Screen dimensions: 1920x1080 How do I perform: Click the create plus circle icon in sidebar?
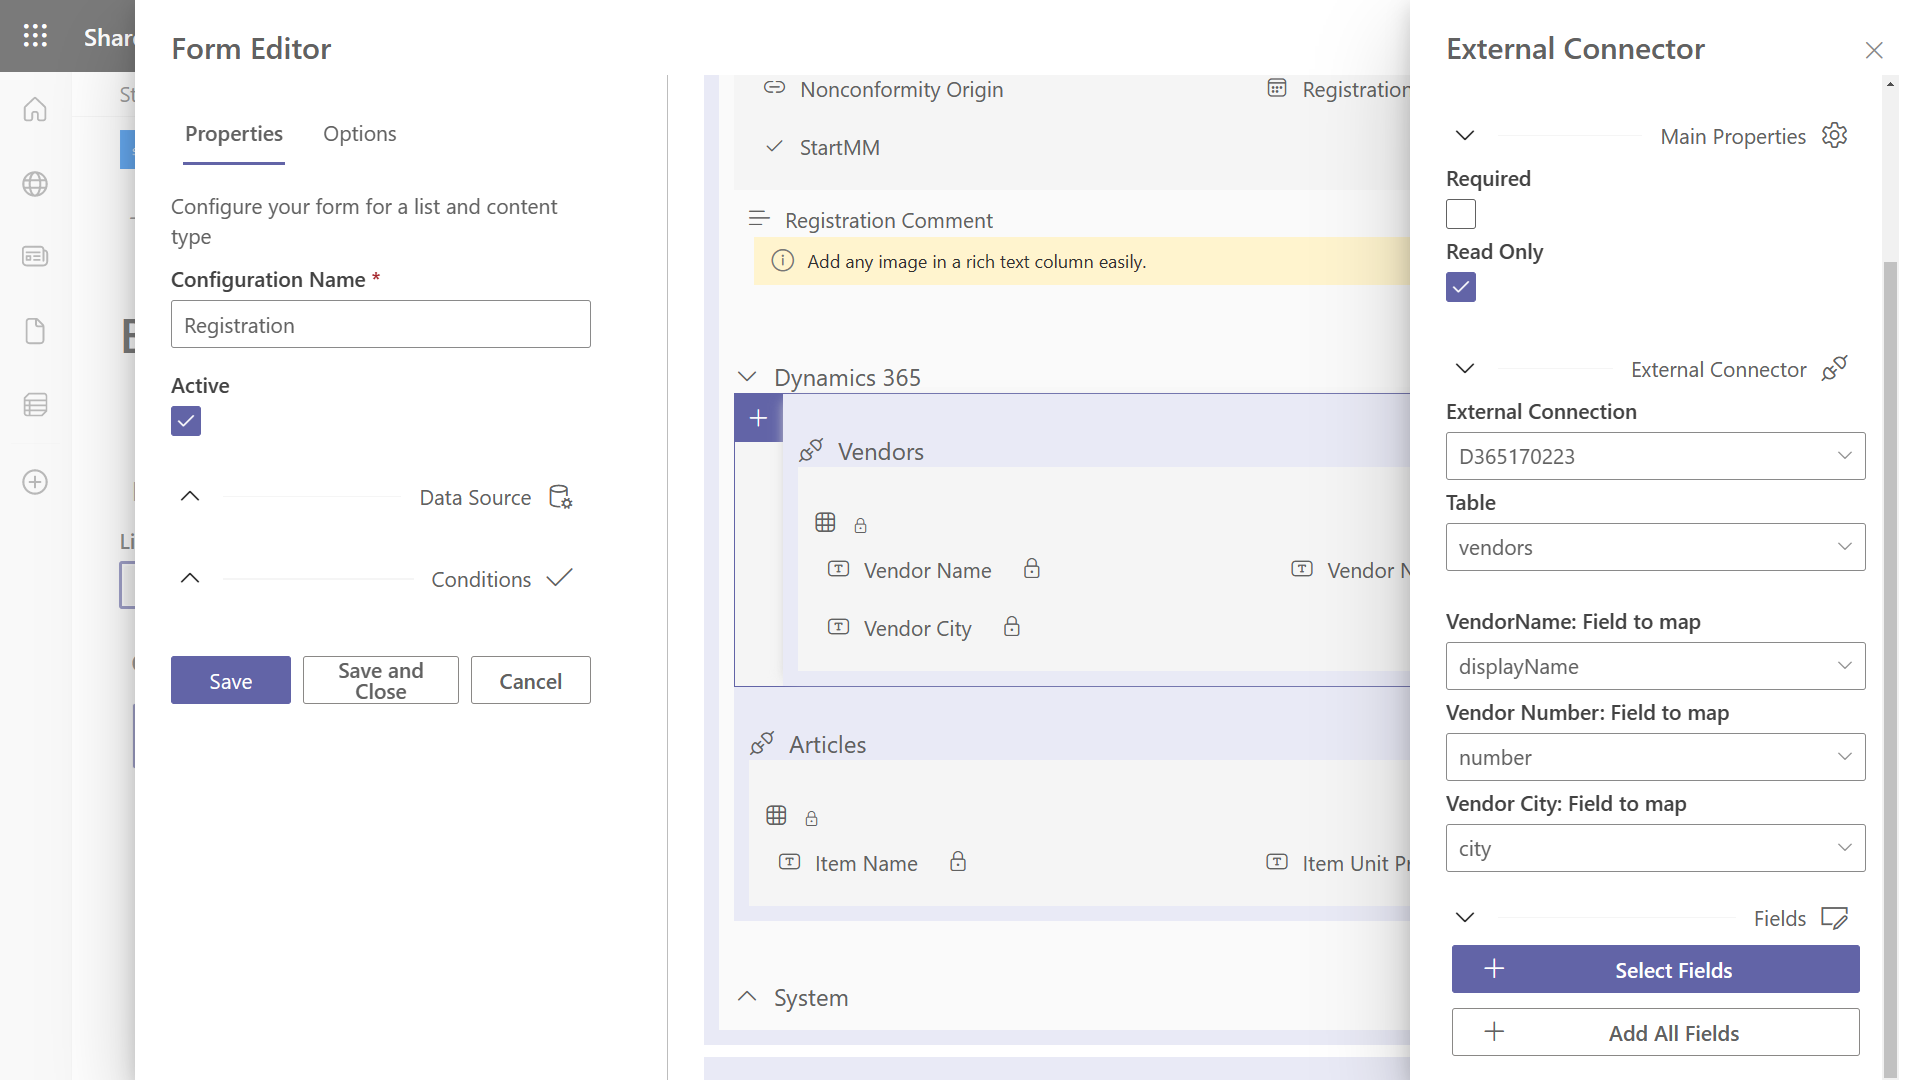tap(35, 482)
